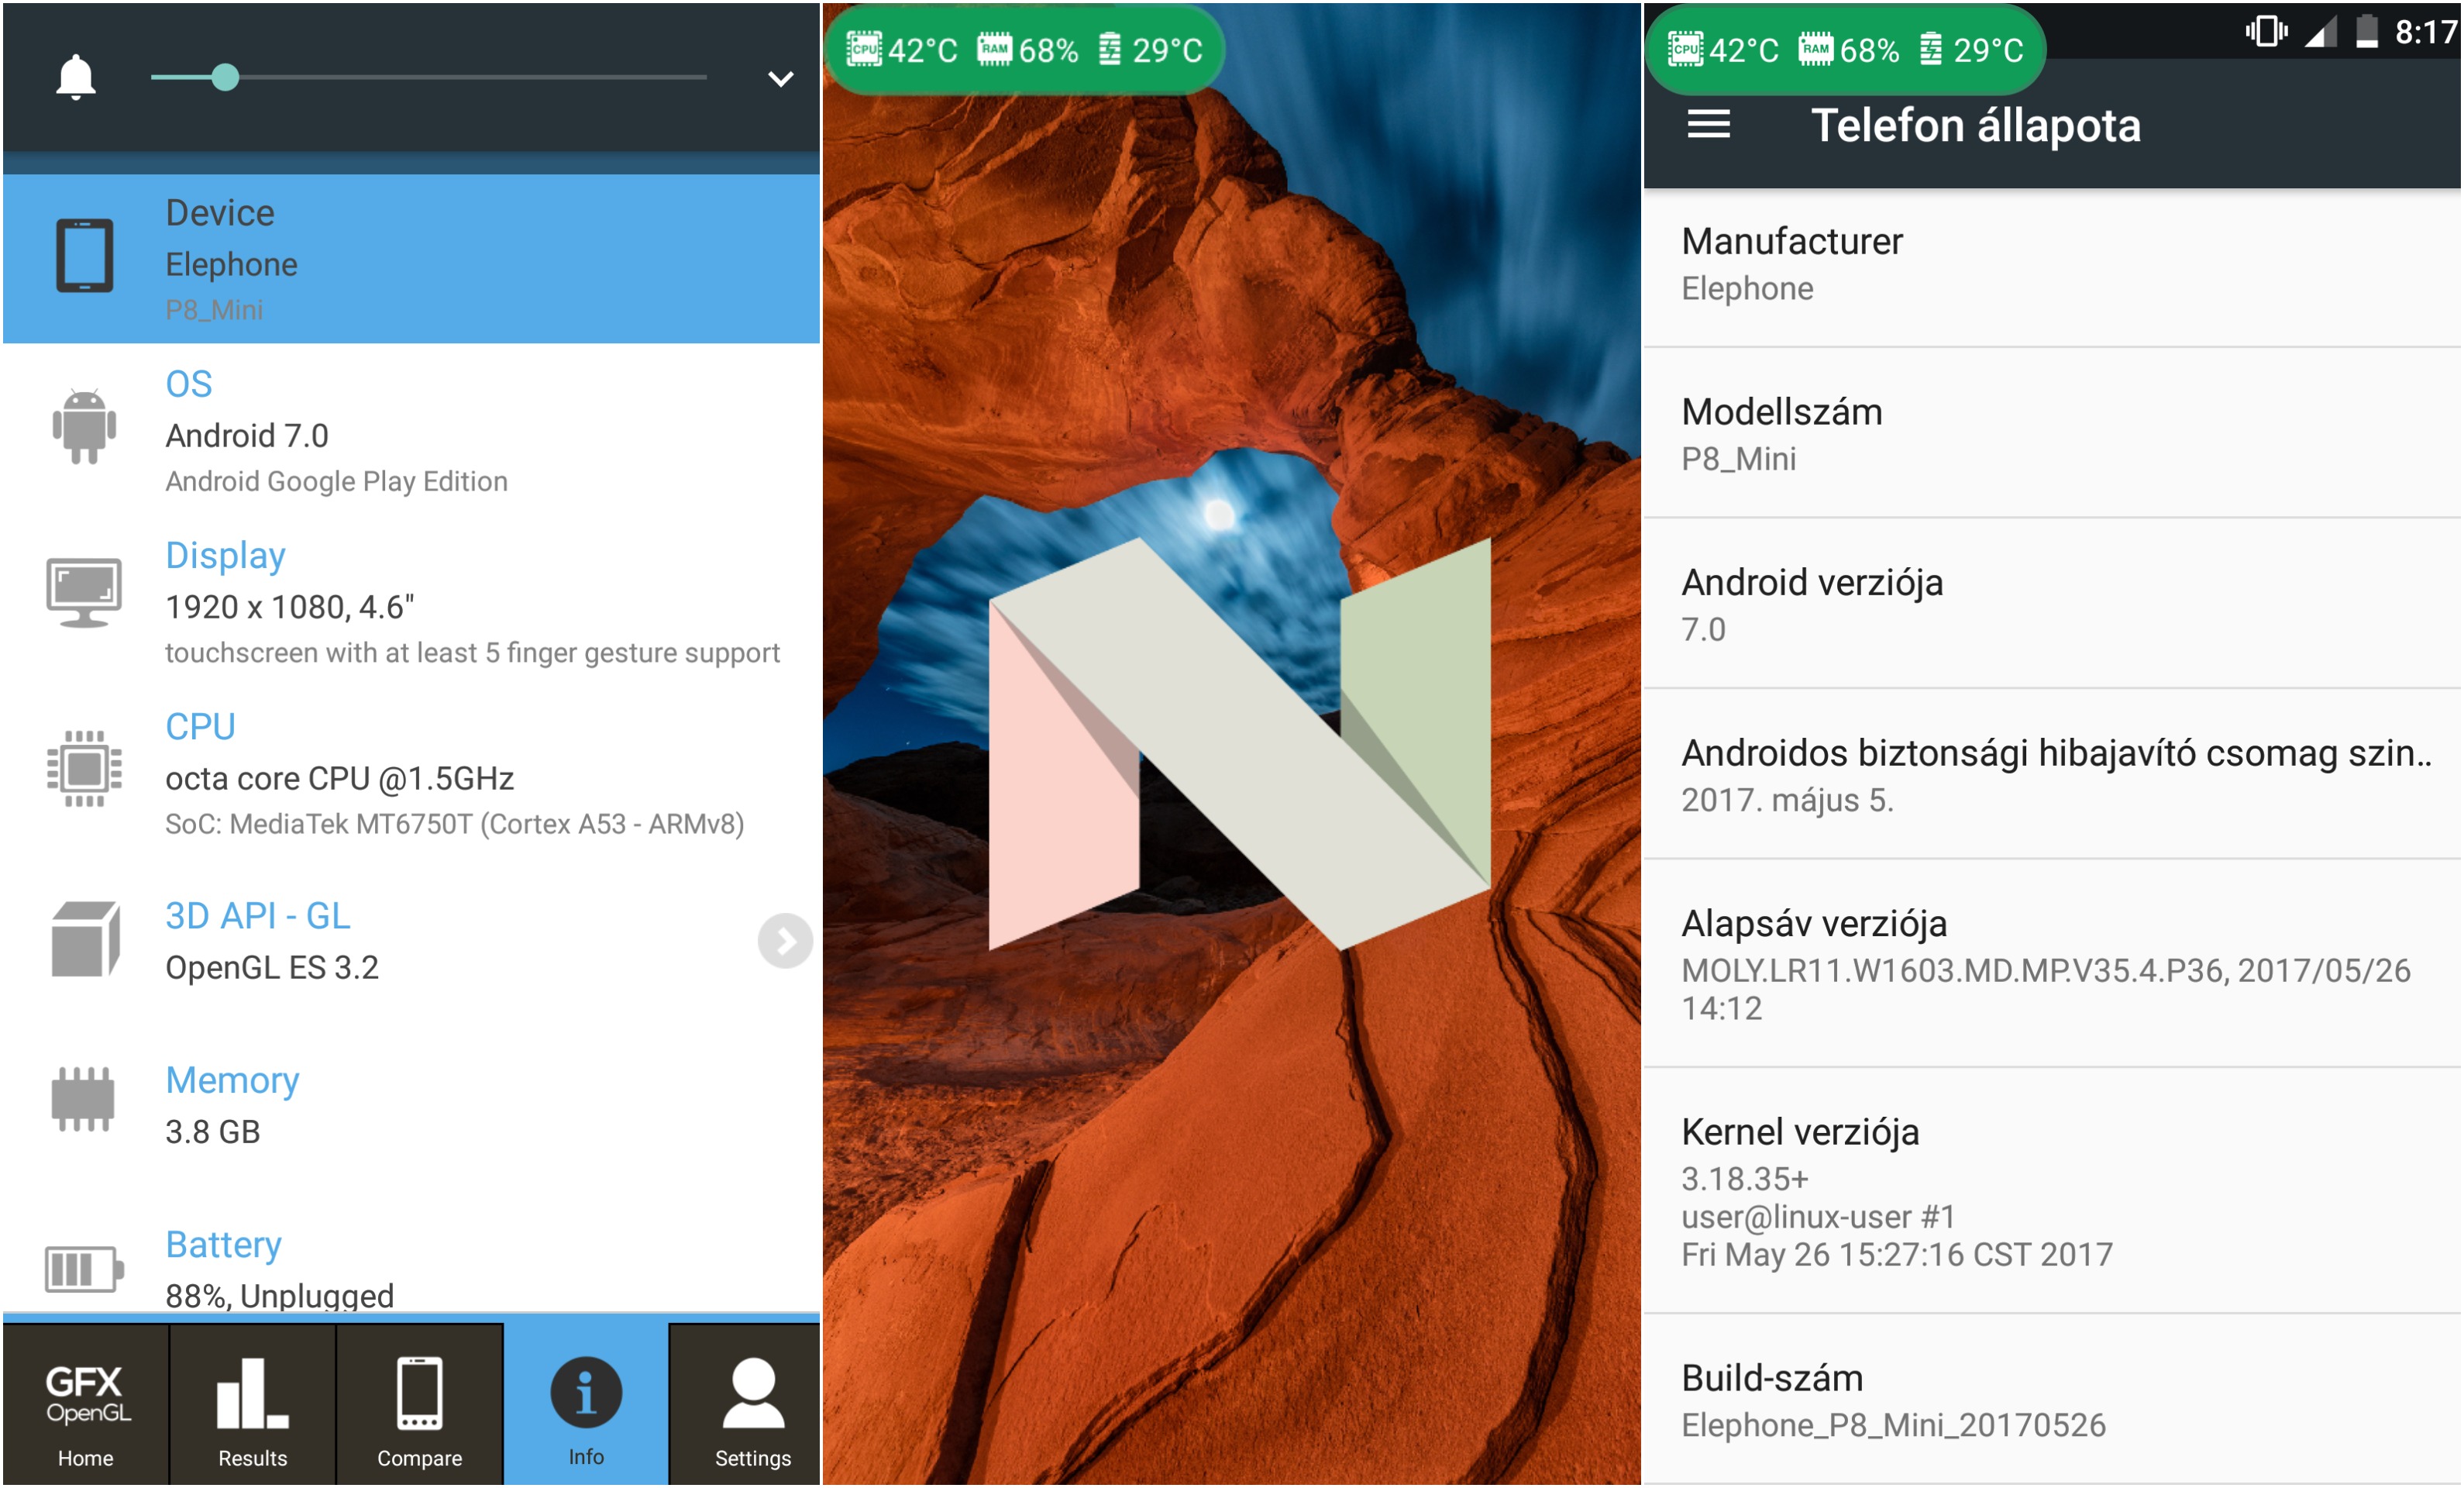Select the Alapsáv verziója row
Screen dimensions: 2464x1488
tap(2052, 964)
